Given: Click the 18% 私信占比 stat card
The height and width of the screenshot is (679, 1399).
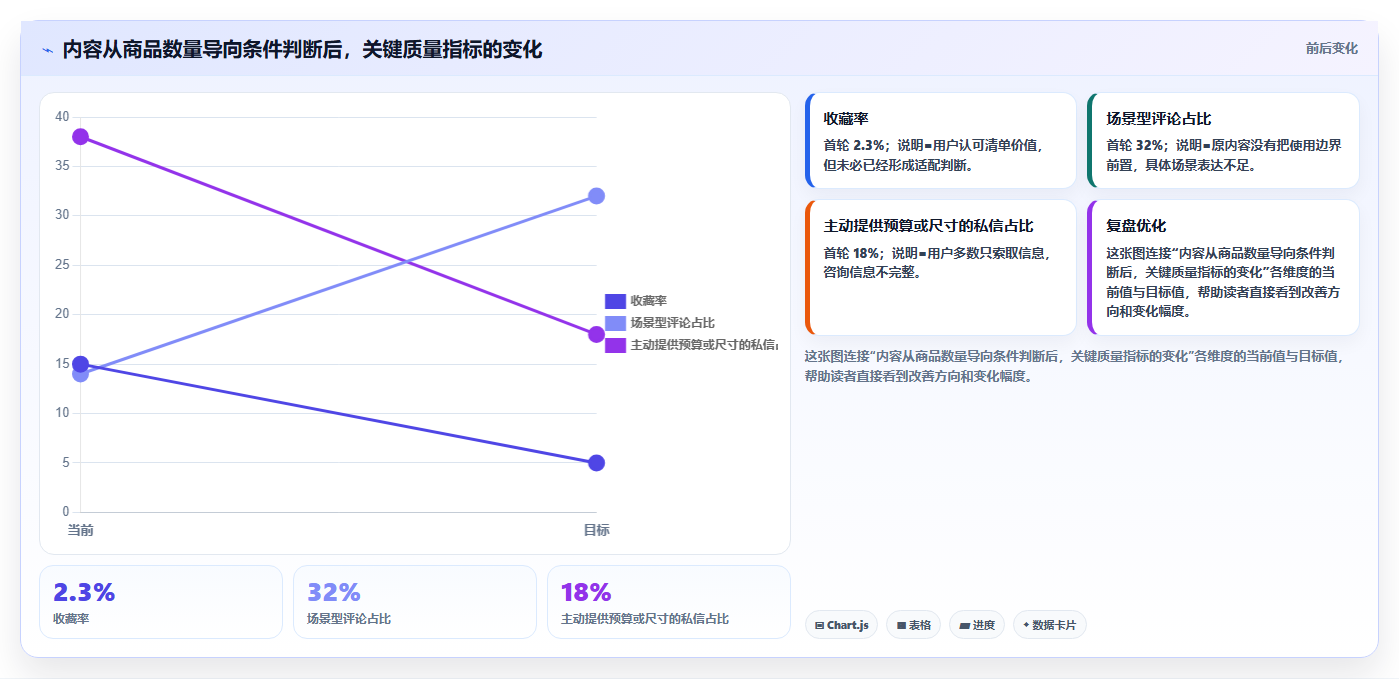Looking at the screenshot, I should [669, 602].
